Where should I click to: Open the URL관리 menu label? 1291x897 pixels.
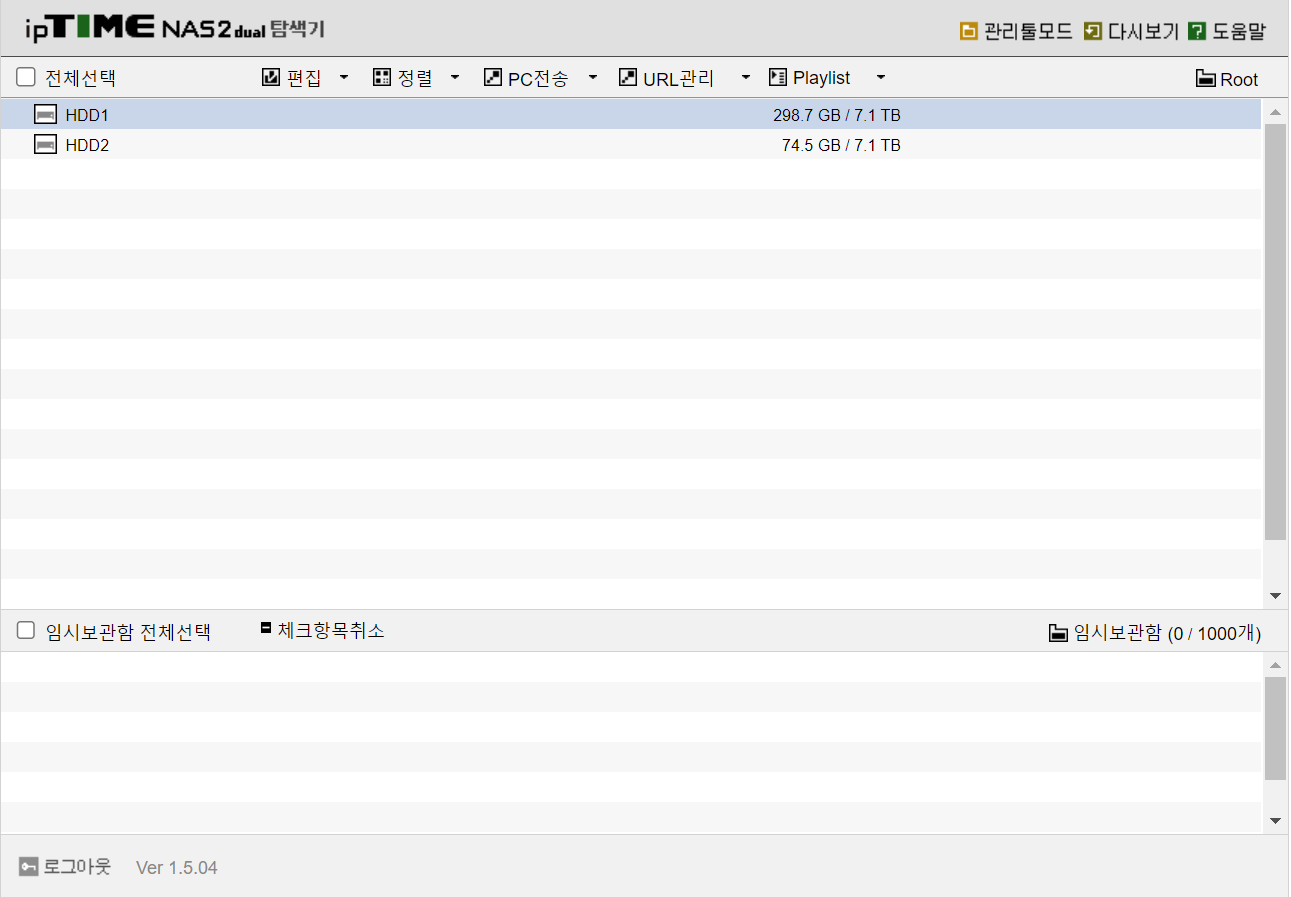pyautogui.click(x=678, y=78)
